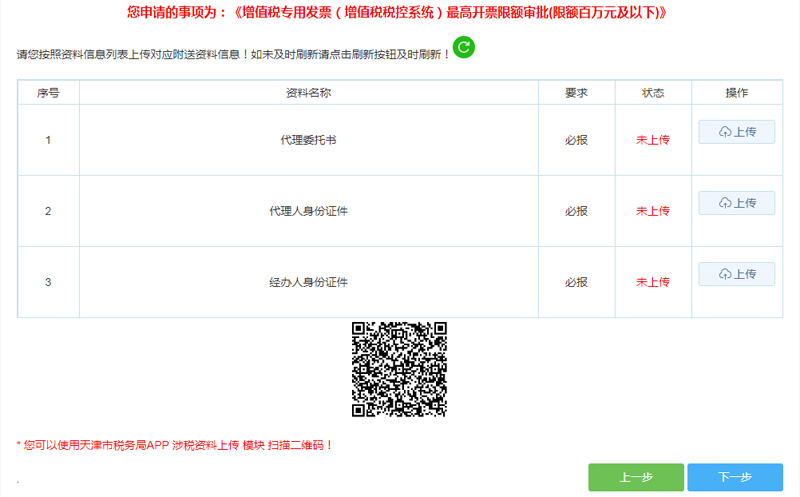
Task: Upload file for 代理人身份证件 row
Action: pos(736,203)
